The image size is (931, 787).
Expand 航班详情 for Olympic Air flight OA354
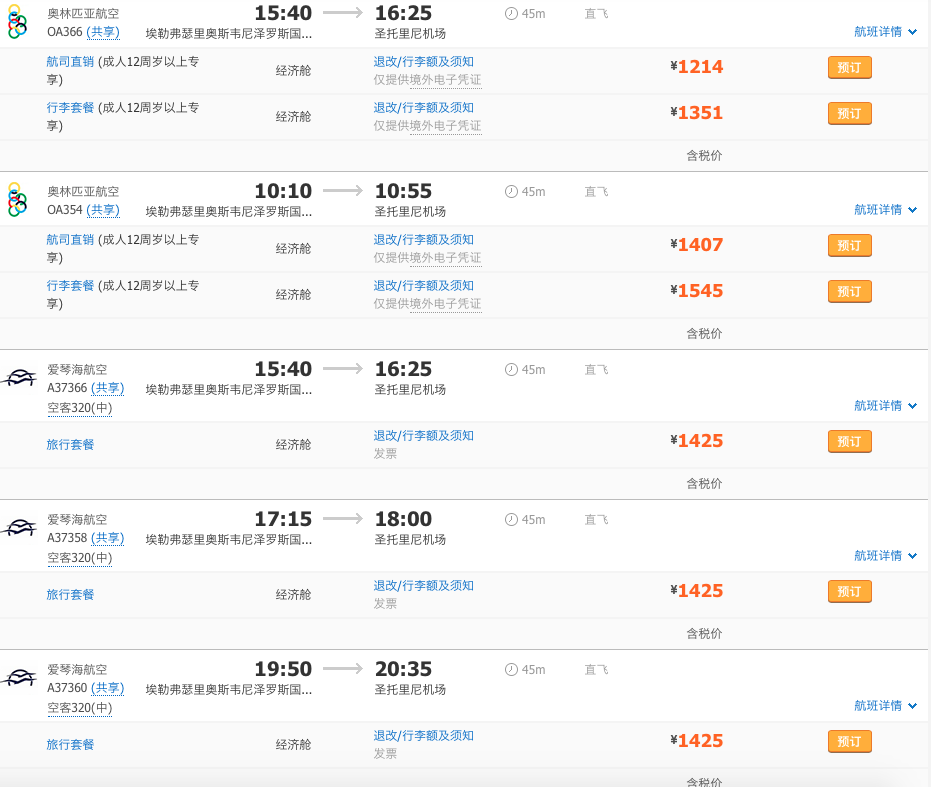(x=884, y=210)
